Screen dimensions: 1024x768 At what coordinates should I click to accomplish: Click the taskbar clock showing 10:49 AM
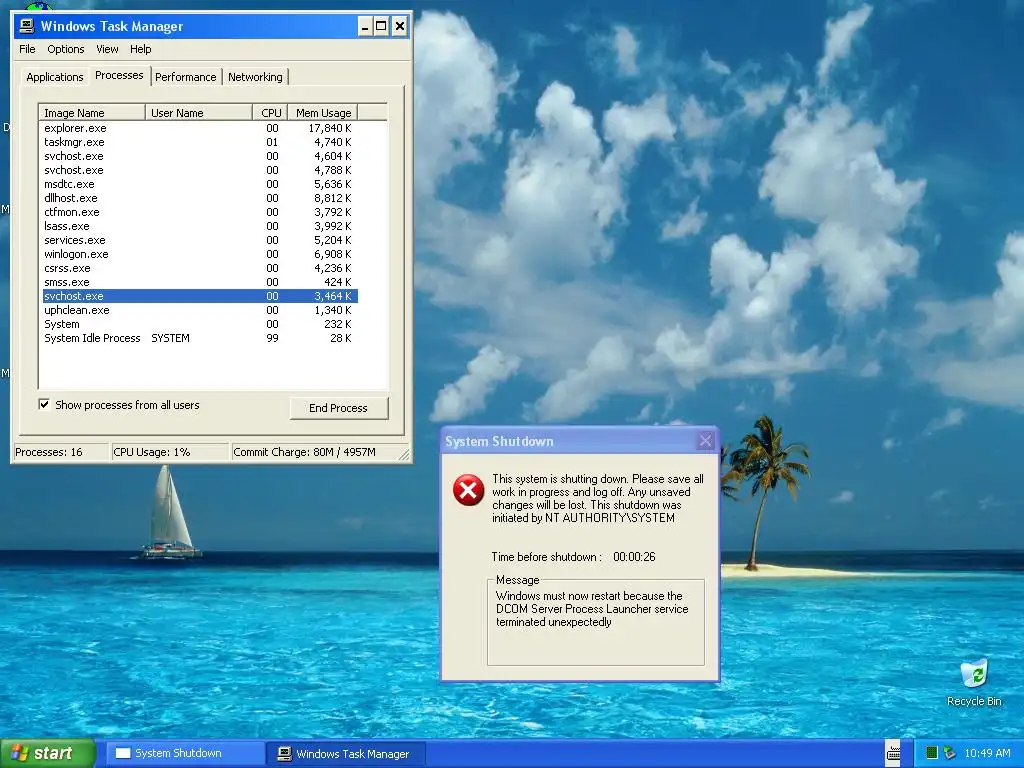click(x=987, y=753)
